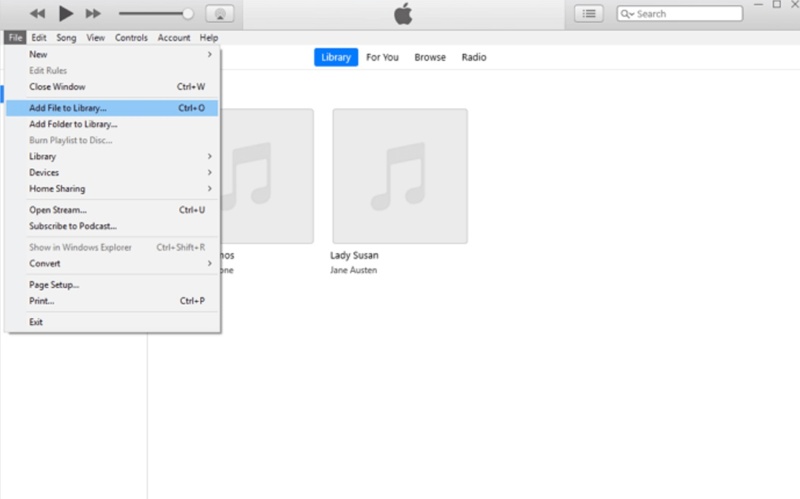
Task: Expand the Convert submenu
Action: [112, 264]
